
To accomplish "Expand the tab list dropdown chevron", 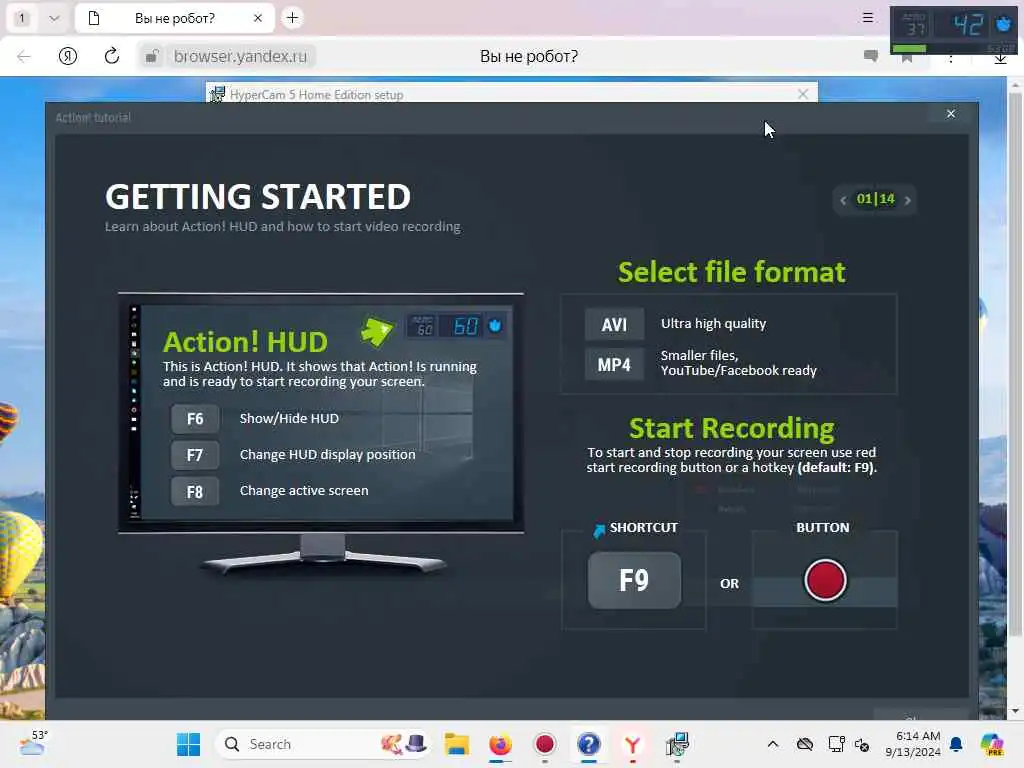I will [x=54, y=18].
